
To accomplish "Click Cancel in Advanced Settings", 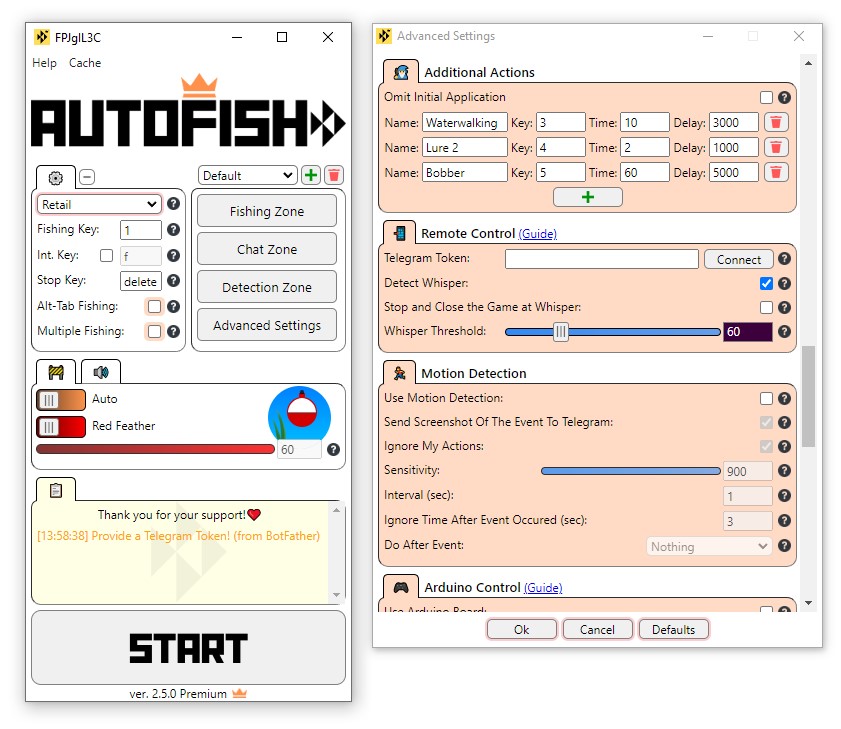I will 597,629.
